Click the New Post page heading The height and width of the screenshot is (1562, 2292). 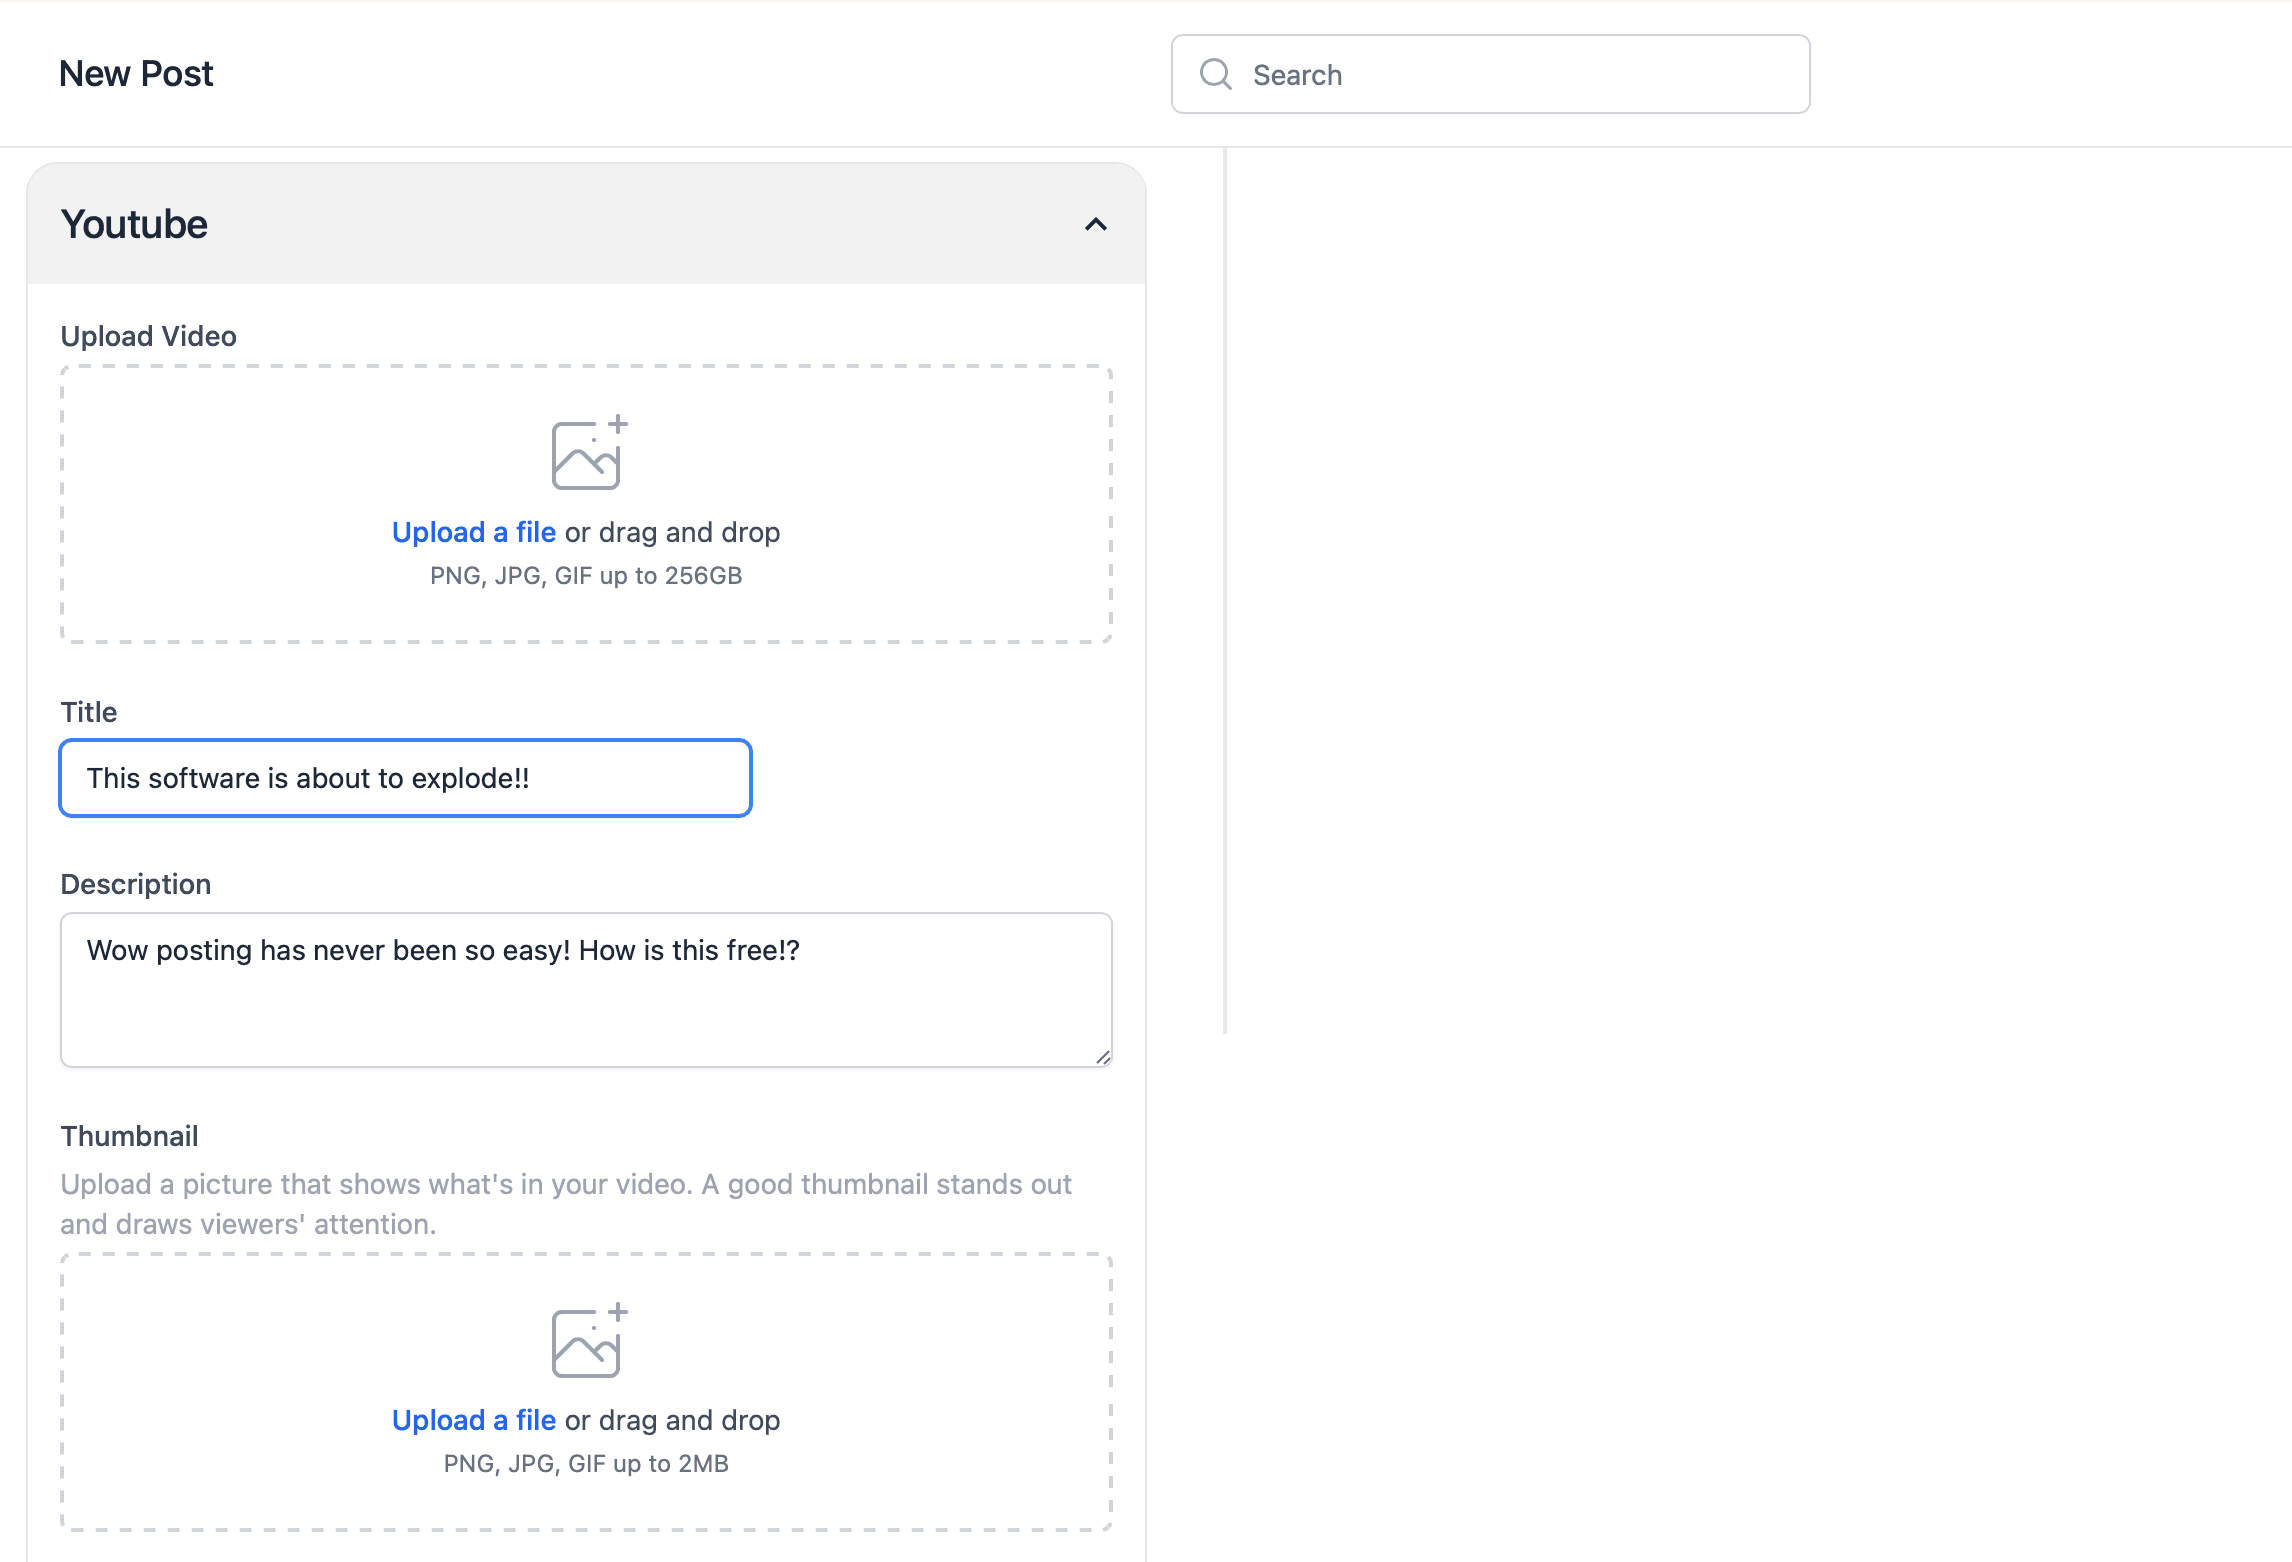click(x=136, y=74)
